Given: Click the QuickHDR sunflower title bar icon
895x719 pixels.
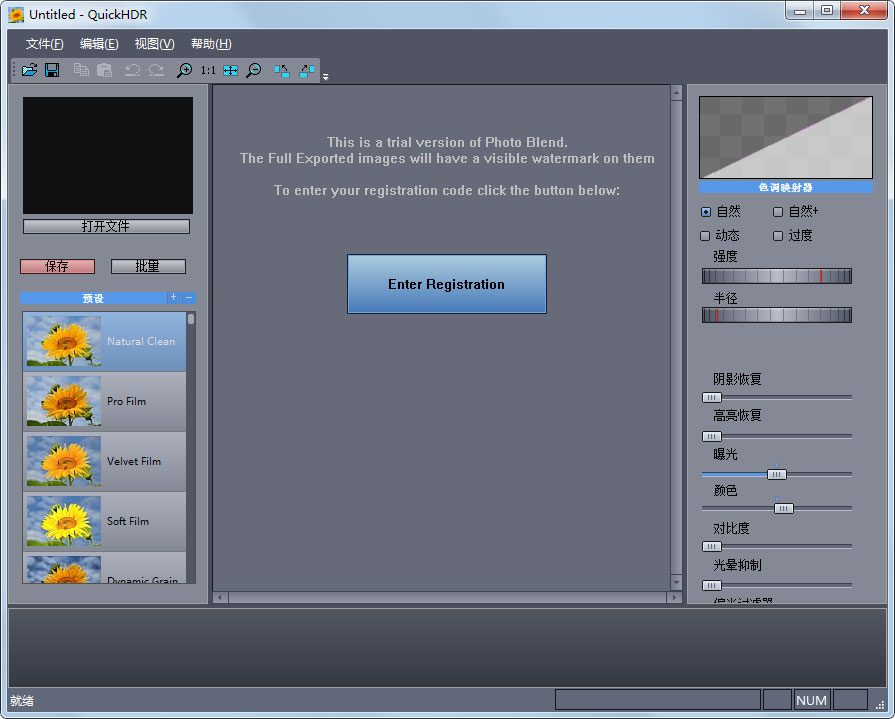Looking at the screenshot, I should (x=16, y=15).
